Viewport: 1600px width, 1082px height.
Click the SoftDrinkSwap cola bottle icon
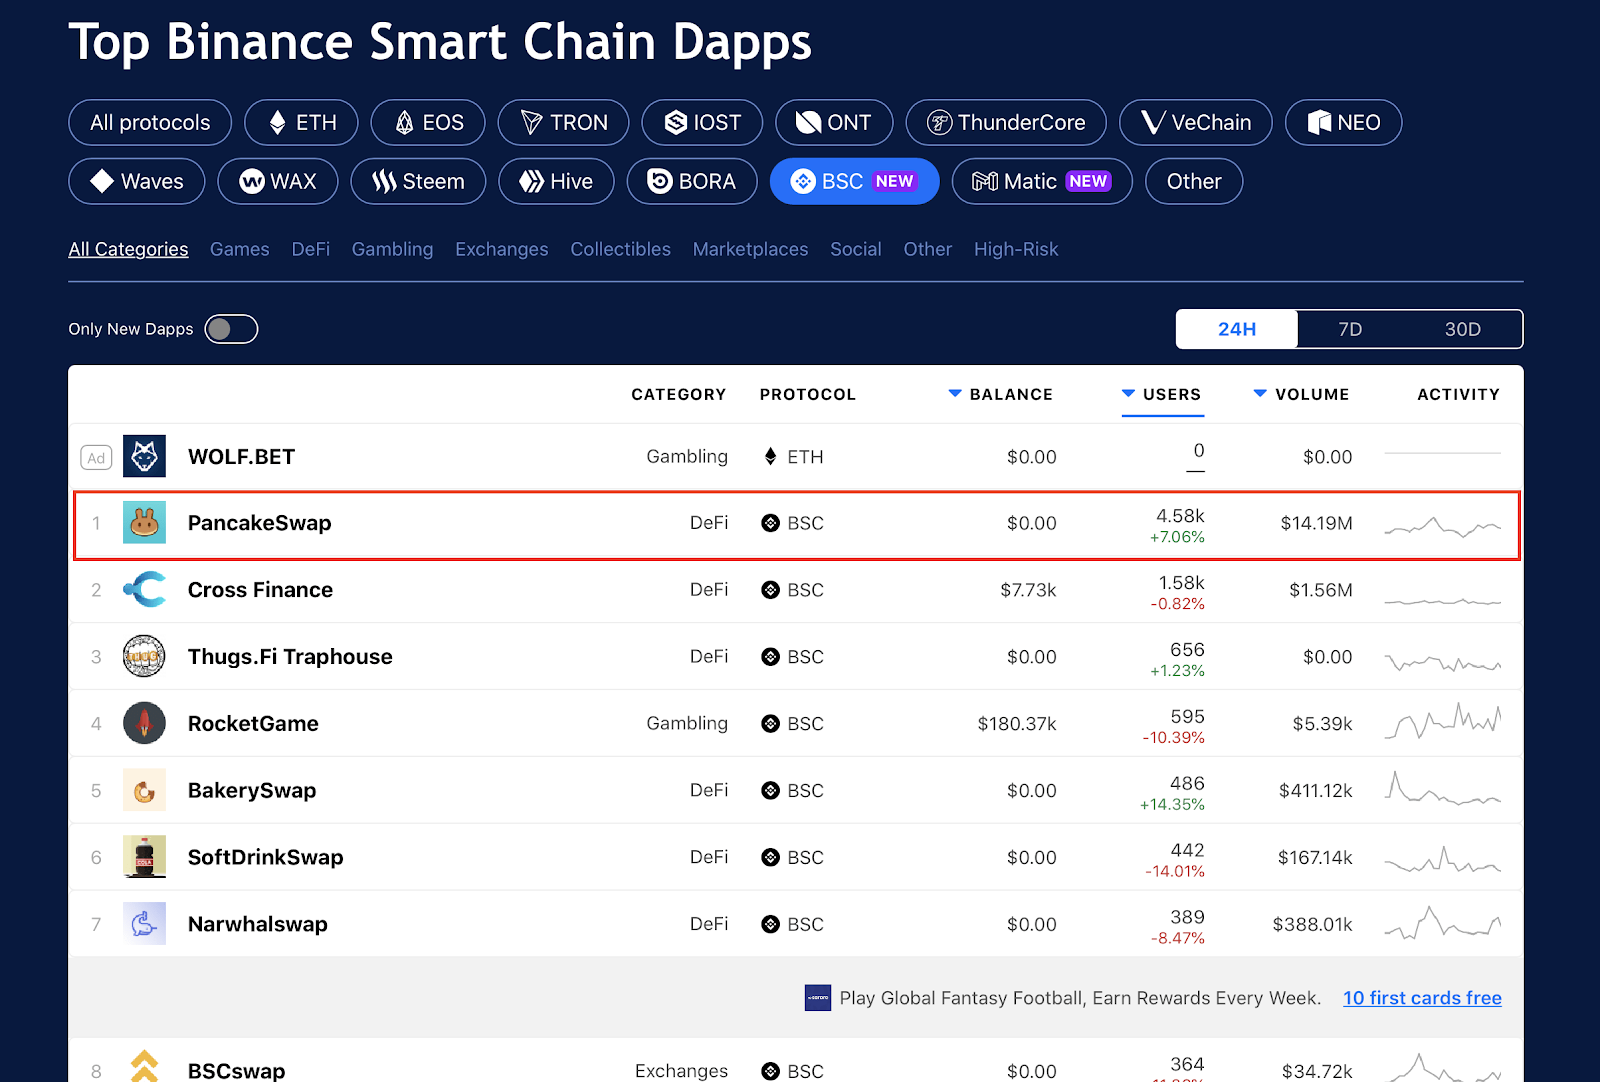pyautogui.click(x=144, y=857)
